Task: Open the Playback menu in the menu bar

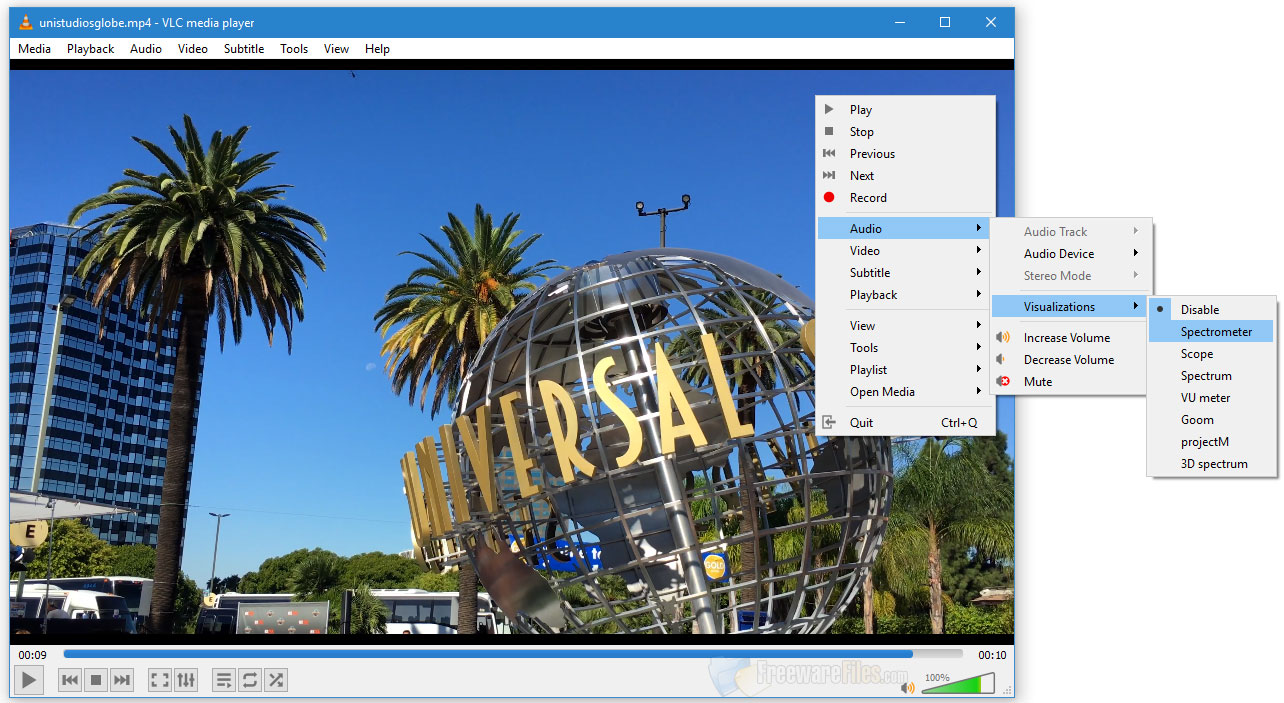Action: [x=91, y=49]
